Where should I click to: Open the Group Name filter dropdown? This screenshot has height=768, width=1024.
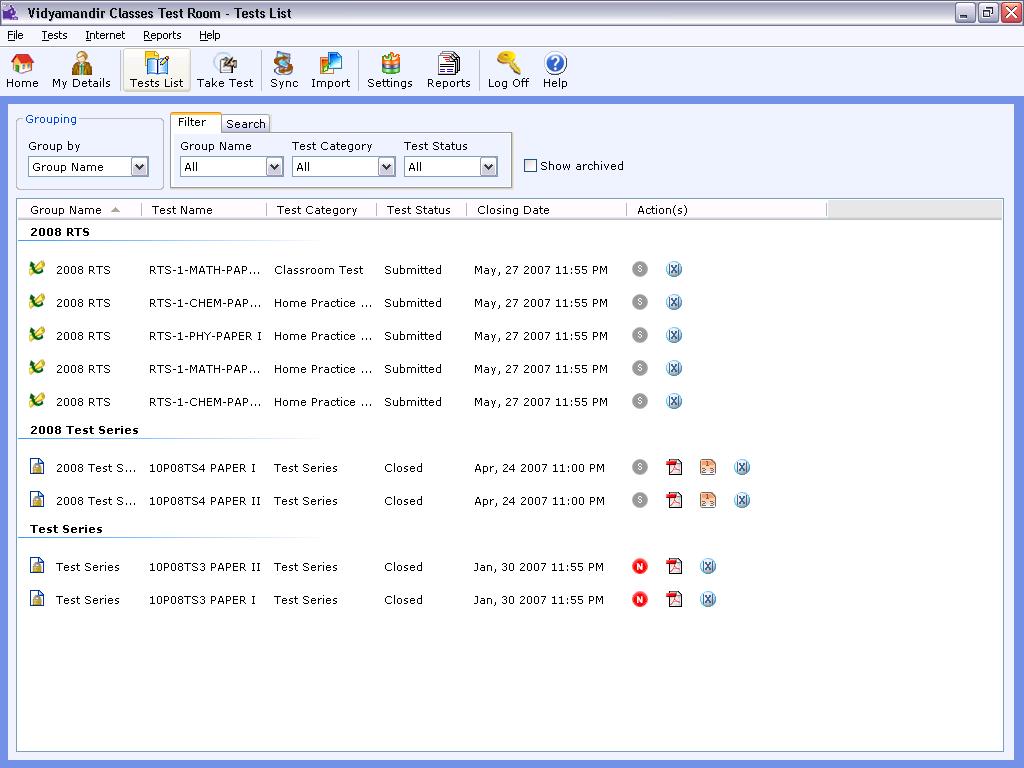231,167
